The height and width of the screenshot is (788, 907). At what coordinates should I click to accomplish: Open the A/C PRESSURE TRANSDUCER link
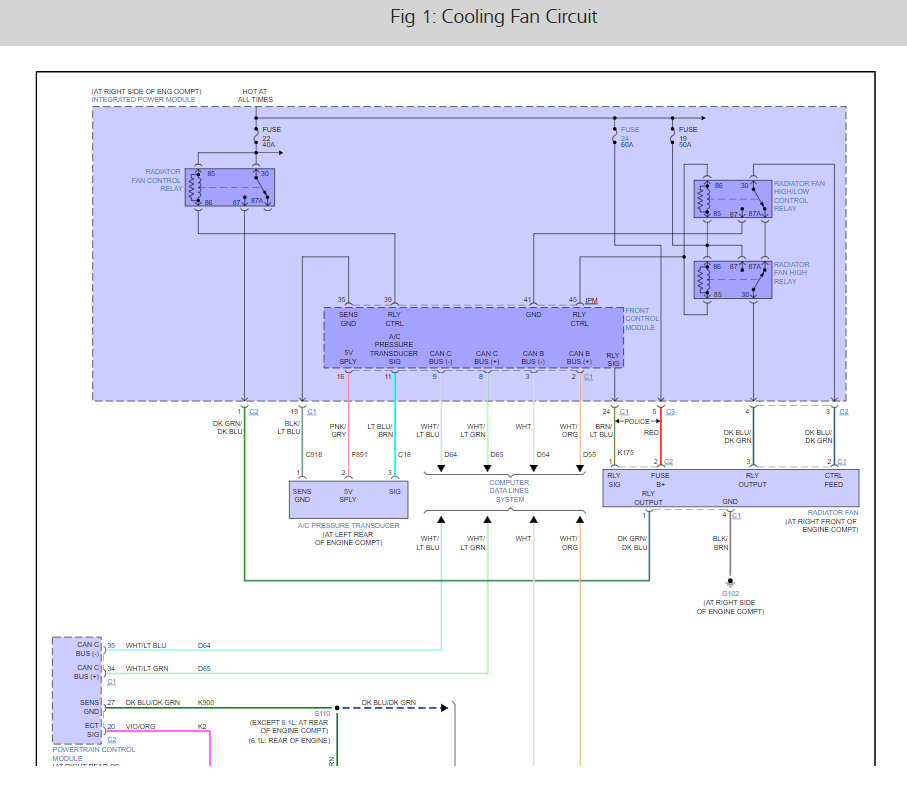pos(348,525)
